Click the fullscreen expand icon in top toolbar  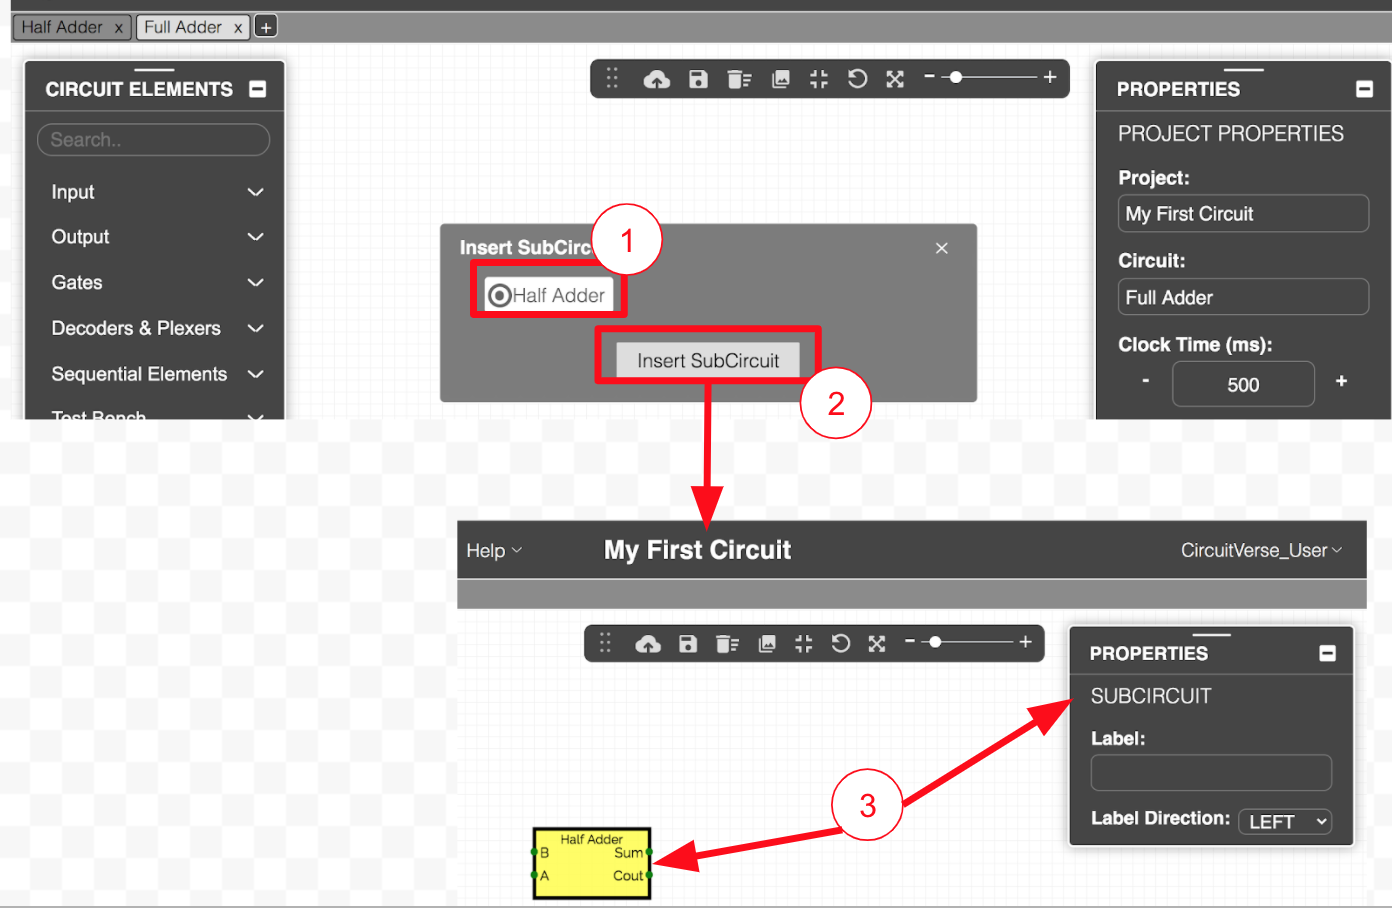pos(895,79)
